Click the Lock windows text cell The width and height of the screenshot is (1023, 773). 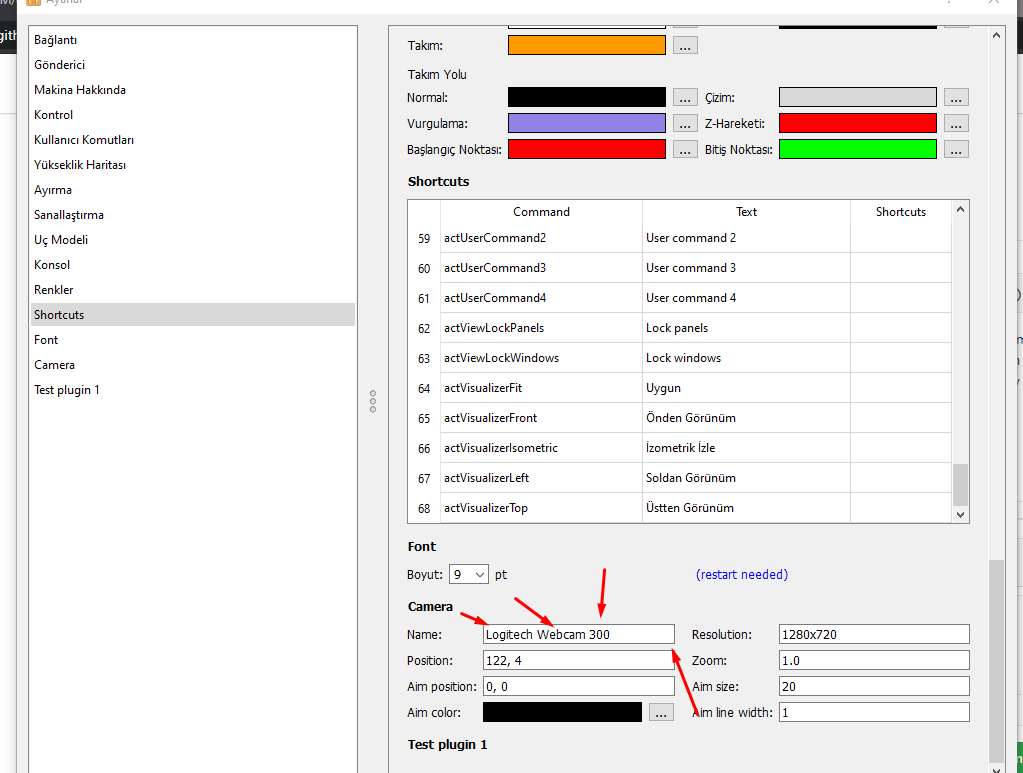pyautogui.click(x=746, y=358)
